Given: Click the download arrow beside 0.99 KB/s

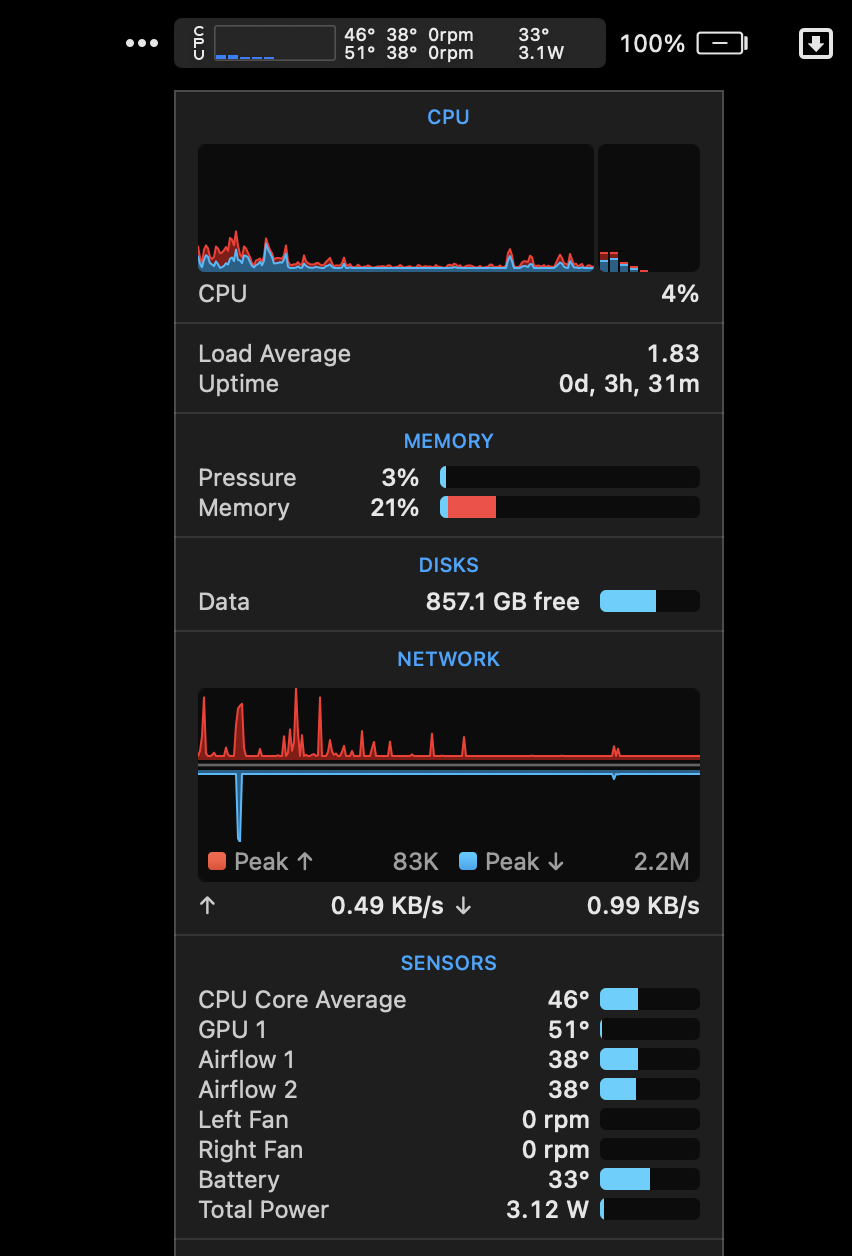Looking at the screenshot, I should 463,906.
